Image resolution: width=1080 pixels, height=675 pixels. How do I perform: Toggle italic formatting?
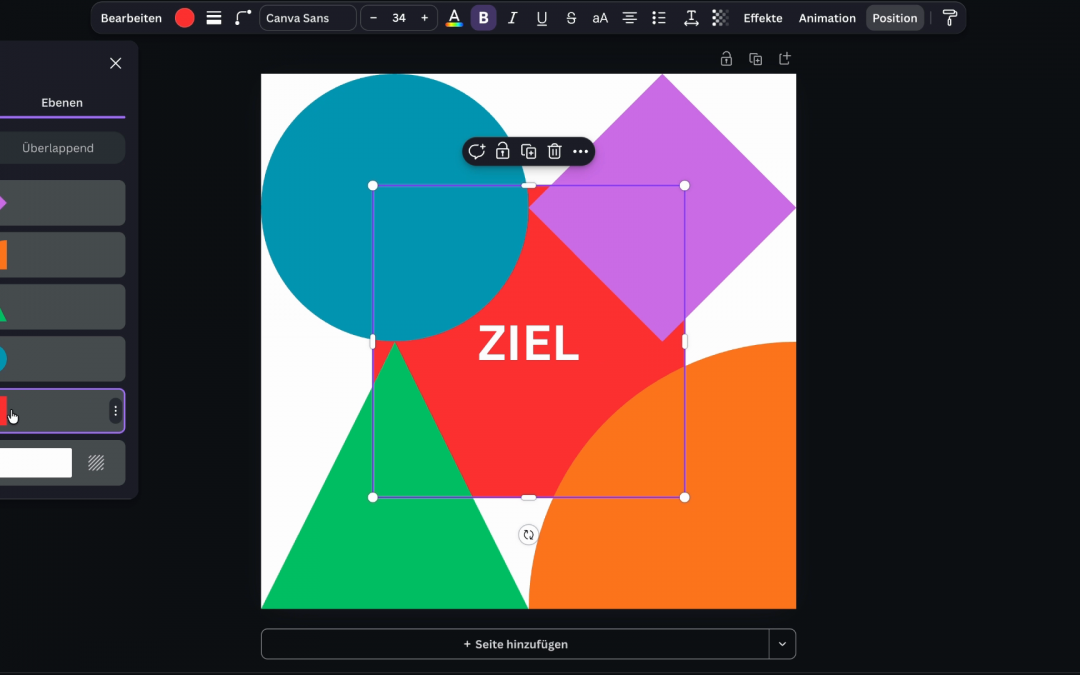click(512, 18)
